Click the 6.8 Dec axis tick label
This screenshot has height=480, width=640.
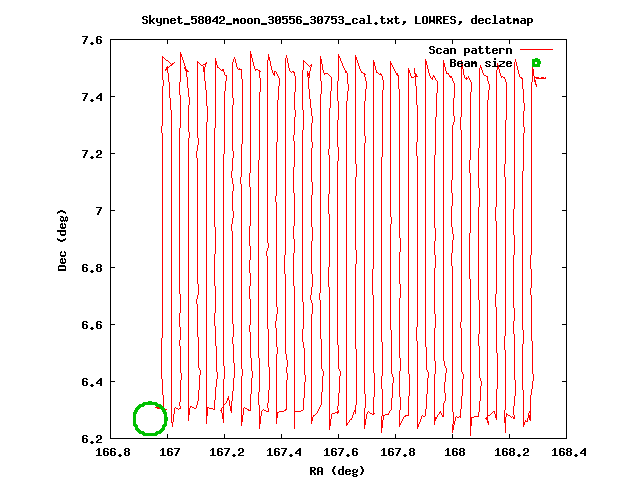(91, 268)
